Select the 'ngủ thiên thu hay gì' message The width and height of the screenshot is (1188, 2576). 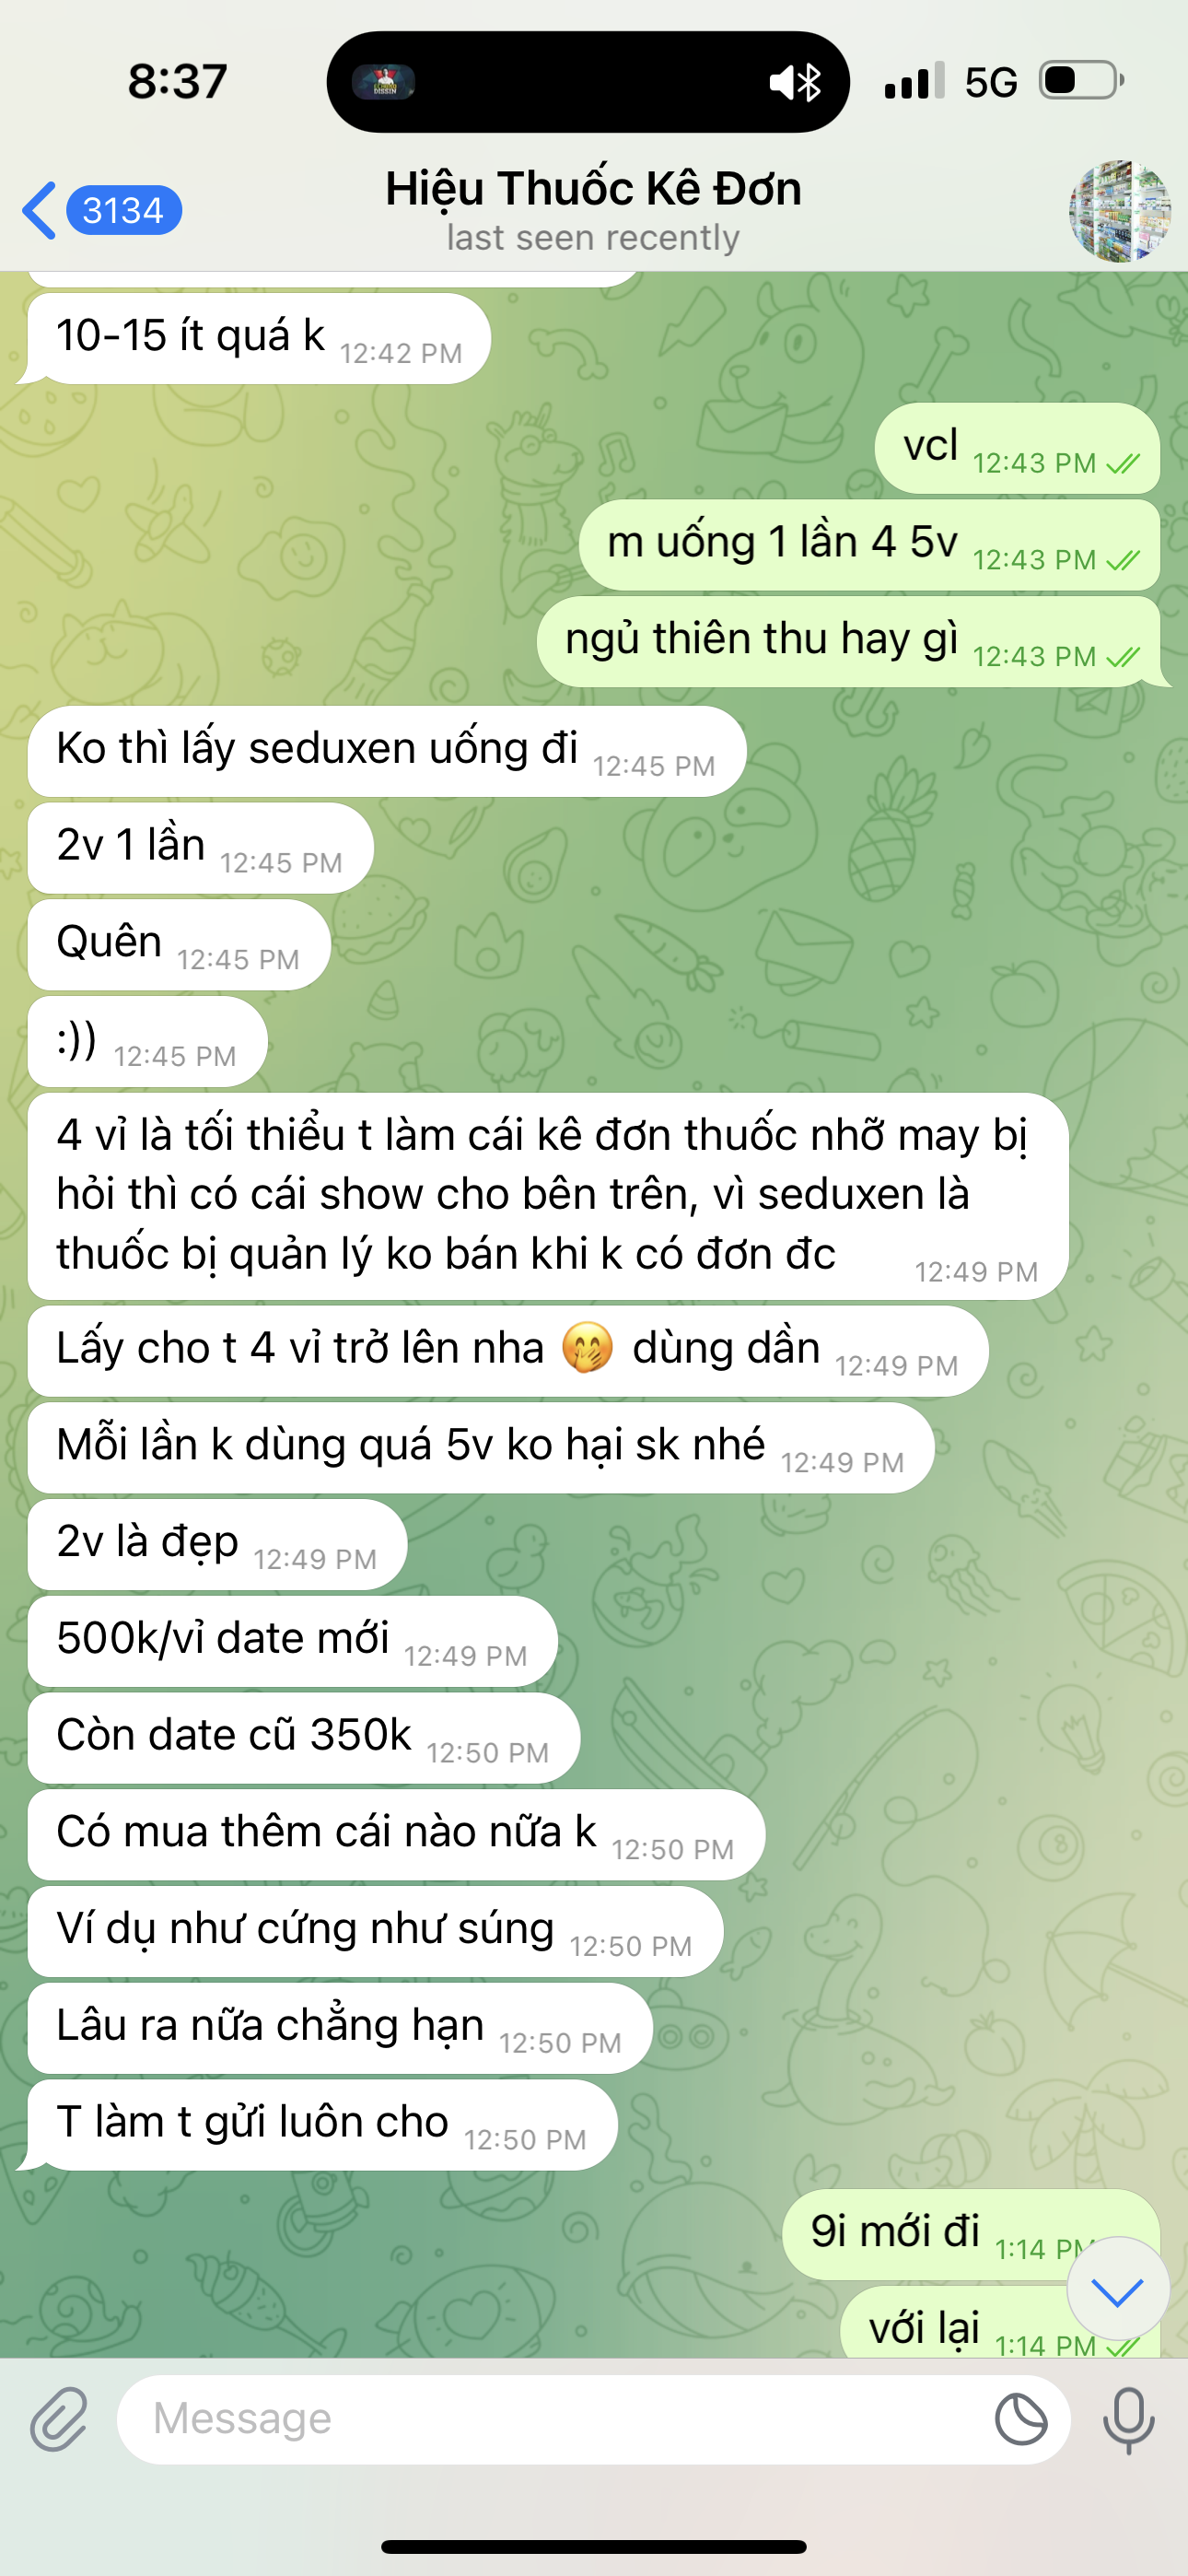coord(849,641)
